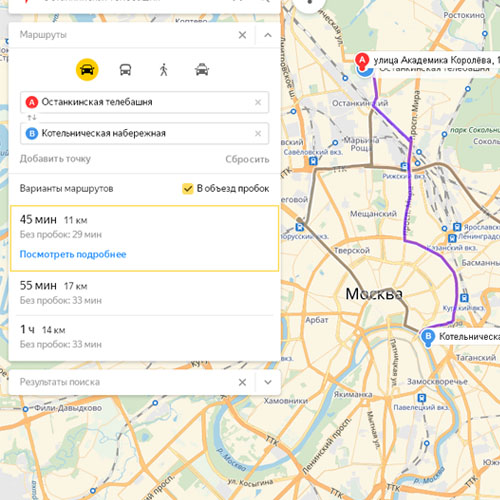
Task: Select the 45 мин 11 км route
Action: (144, 238)
